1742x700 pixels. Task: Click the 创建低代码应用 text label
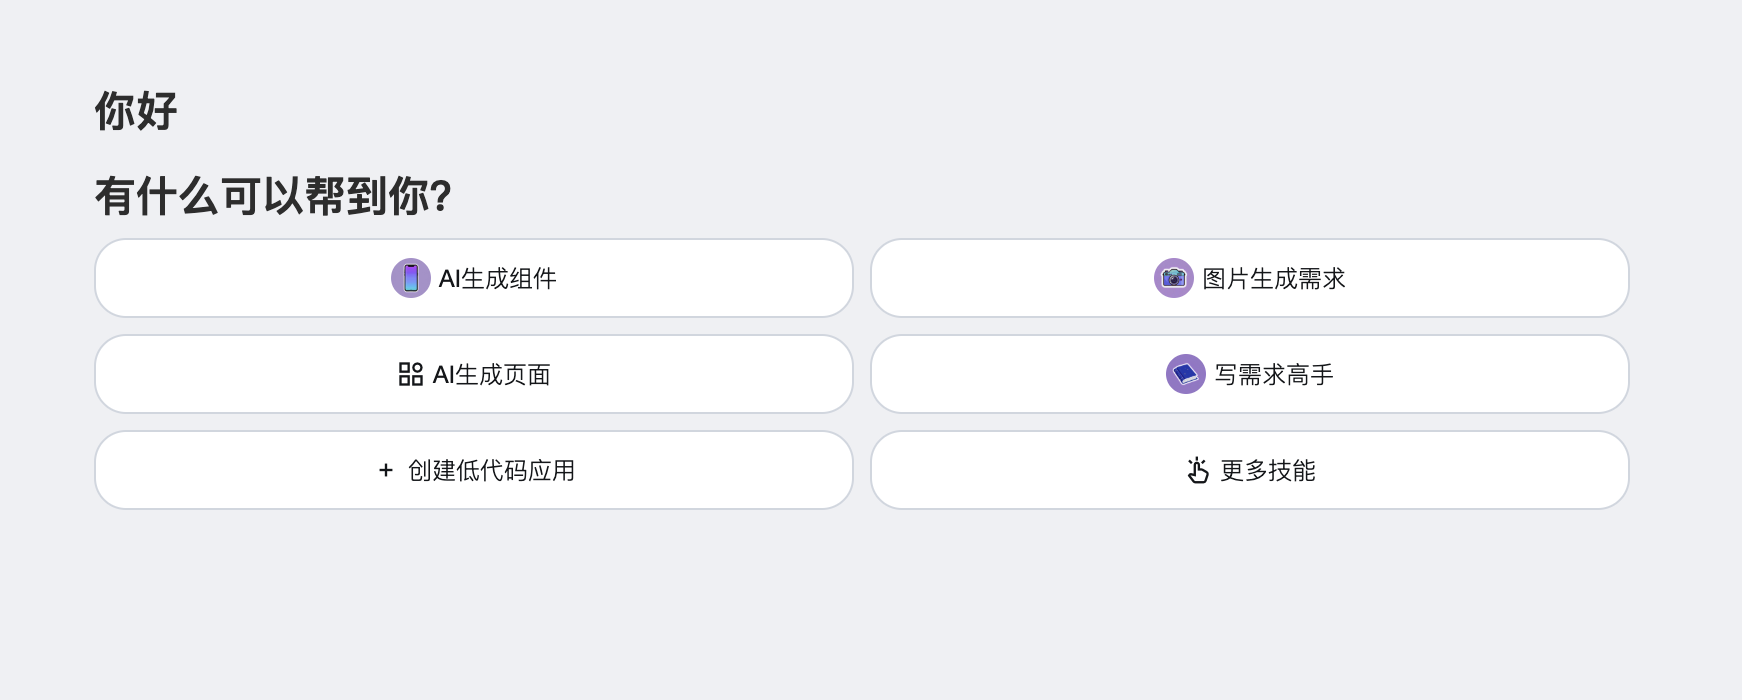(x=491, y=470)
